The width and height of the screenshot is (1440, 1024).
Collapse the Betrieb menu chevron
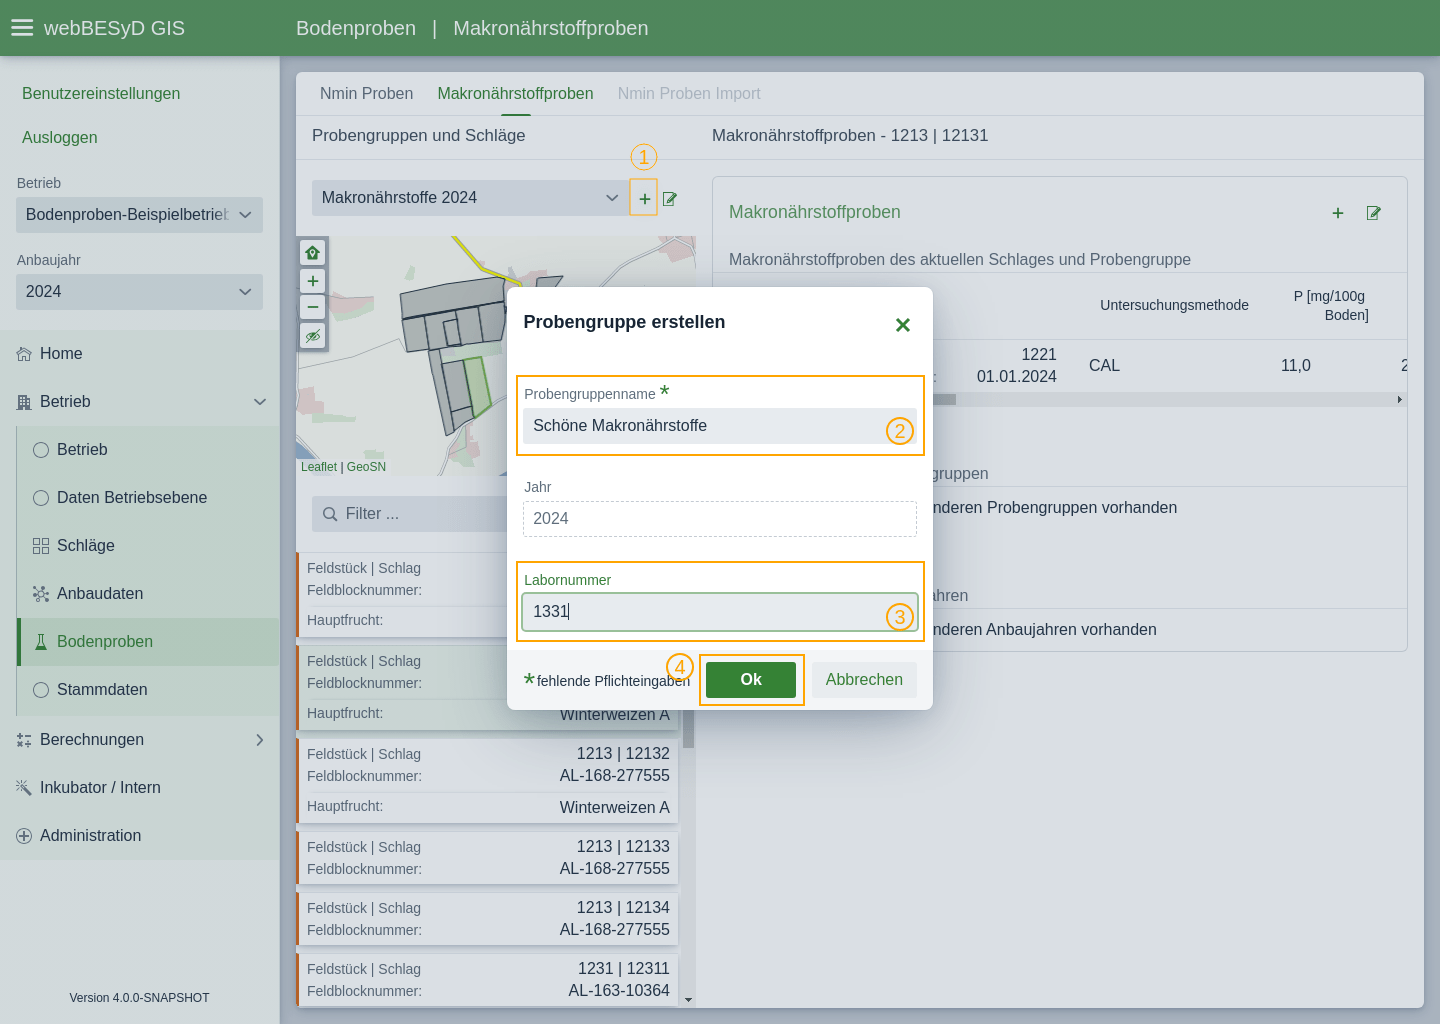(x=260, y=402)
